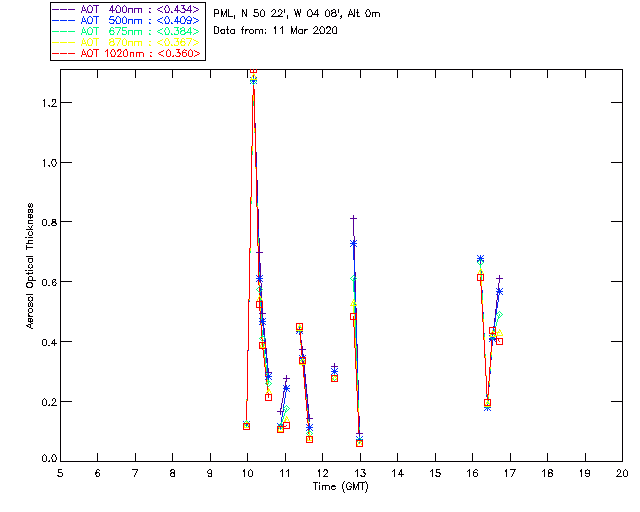This screenshot has height=512, width=640.
Task: Click the x-axis hour label 12
Action: click(322, 473)
